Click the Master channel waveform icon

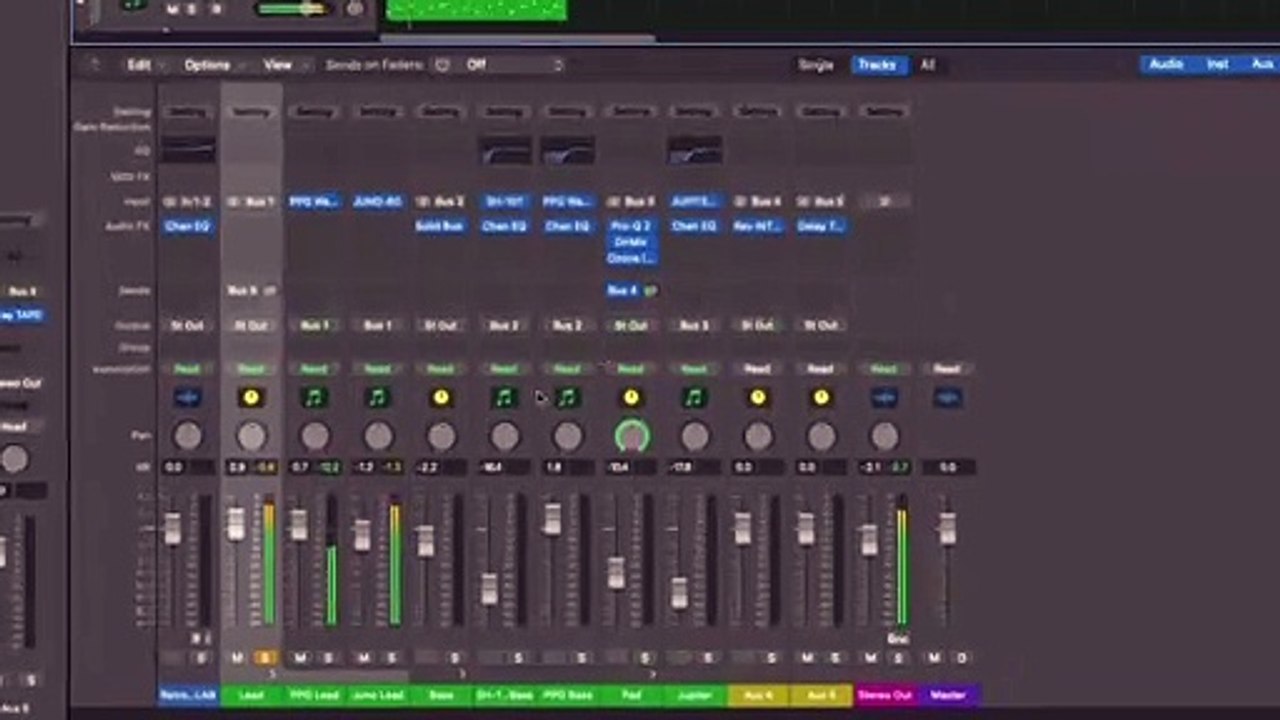[947, 398]
